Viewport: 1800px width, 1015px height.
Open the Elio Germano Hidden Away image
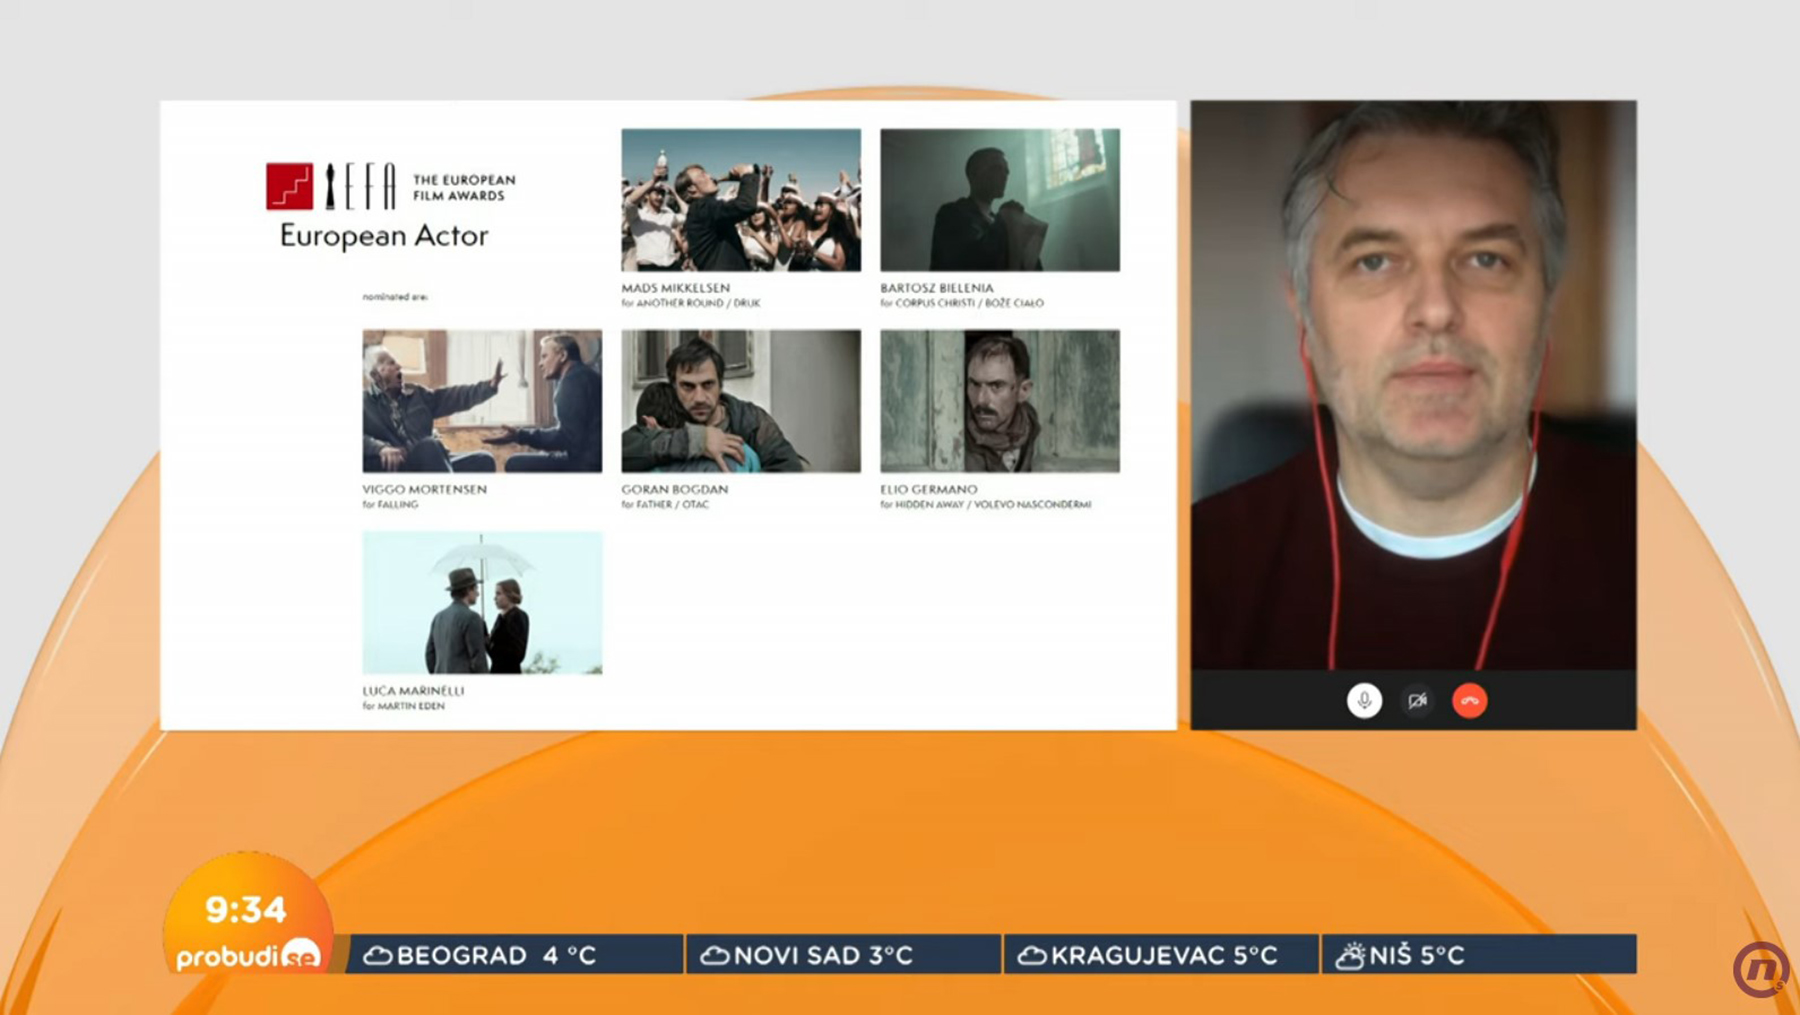tap(1000, 401)
